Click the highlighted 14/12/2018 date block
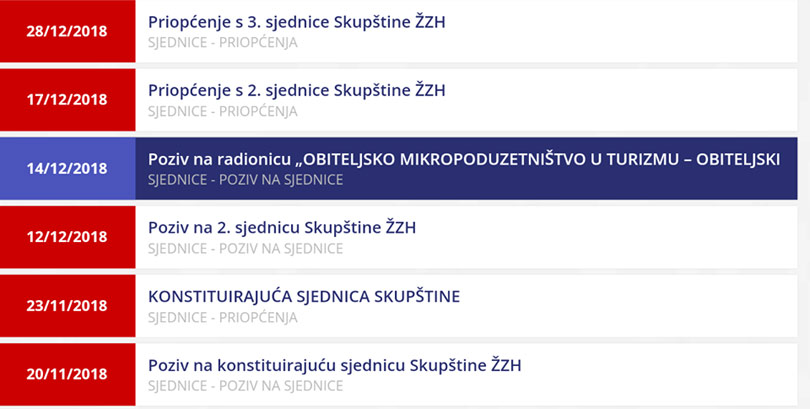The width and height of the screenshot is (810, 409). [68, 168]
